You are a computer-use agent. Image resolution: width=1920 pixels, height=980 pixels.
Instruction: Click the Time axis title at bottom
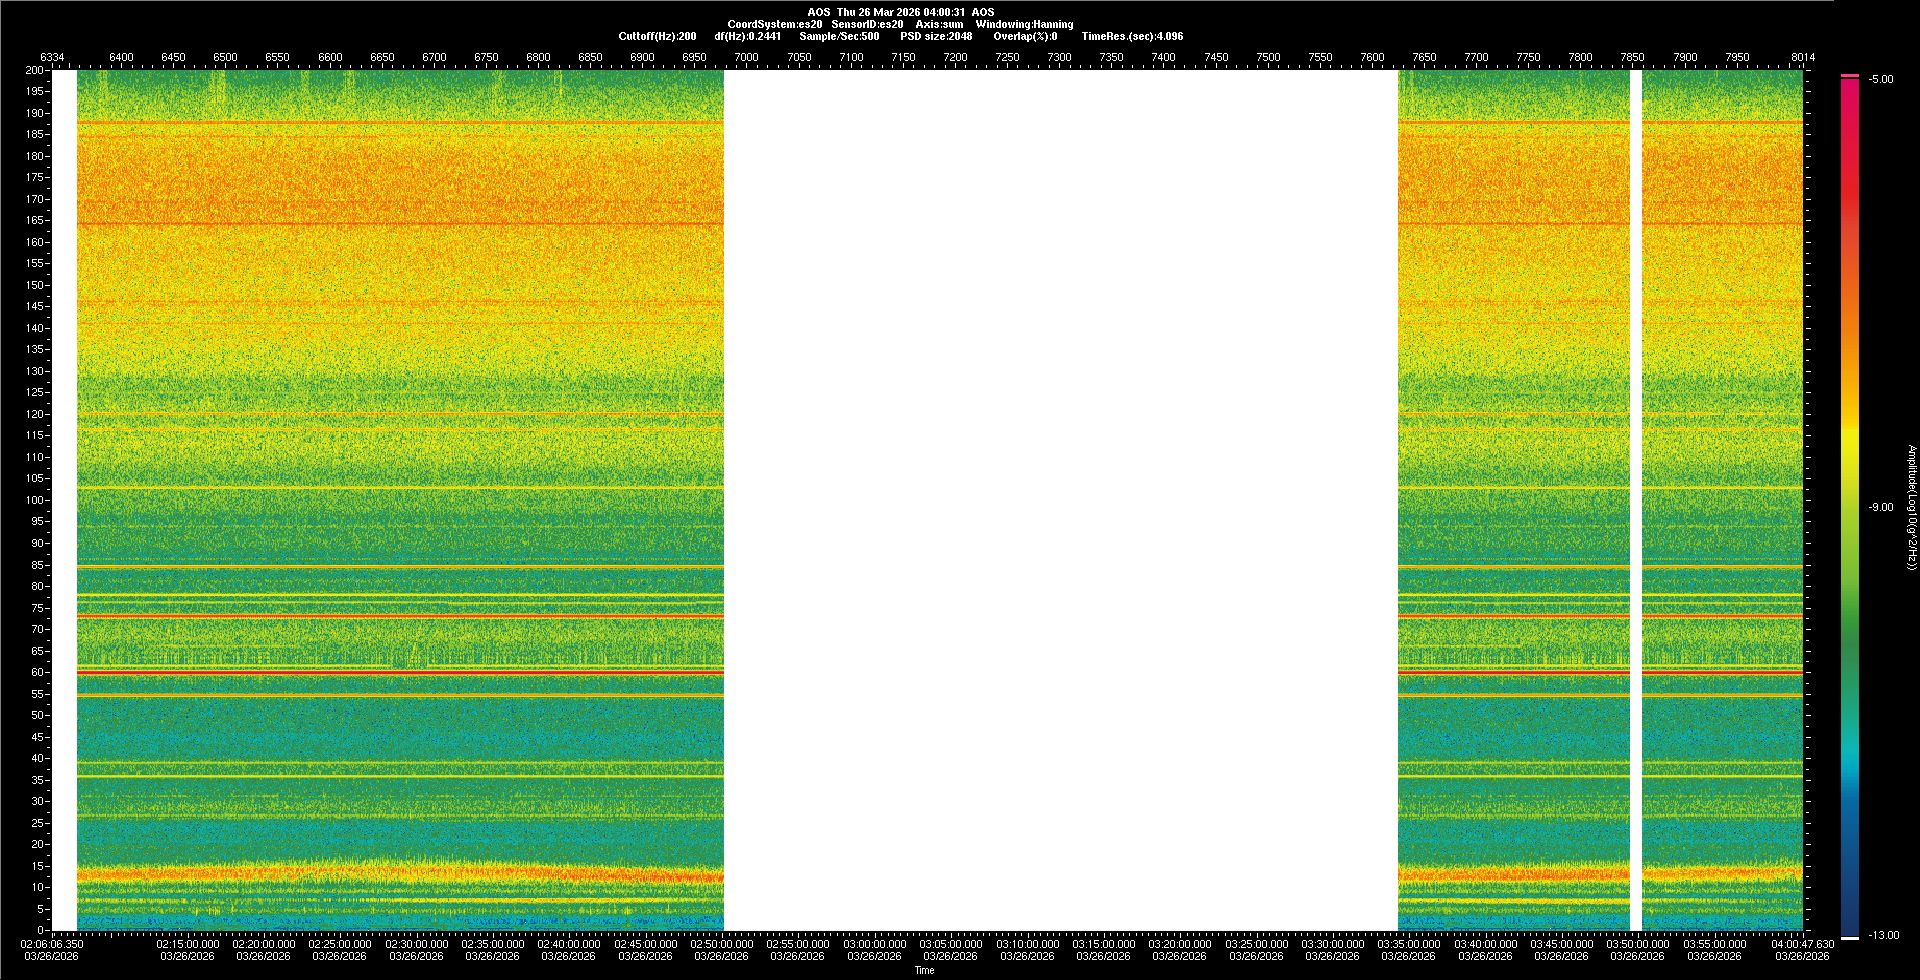click(x=924, y=970)
